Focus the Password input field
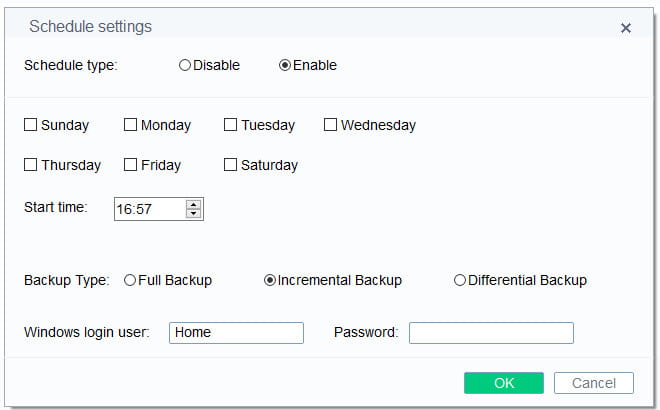 click(491, 333)
